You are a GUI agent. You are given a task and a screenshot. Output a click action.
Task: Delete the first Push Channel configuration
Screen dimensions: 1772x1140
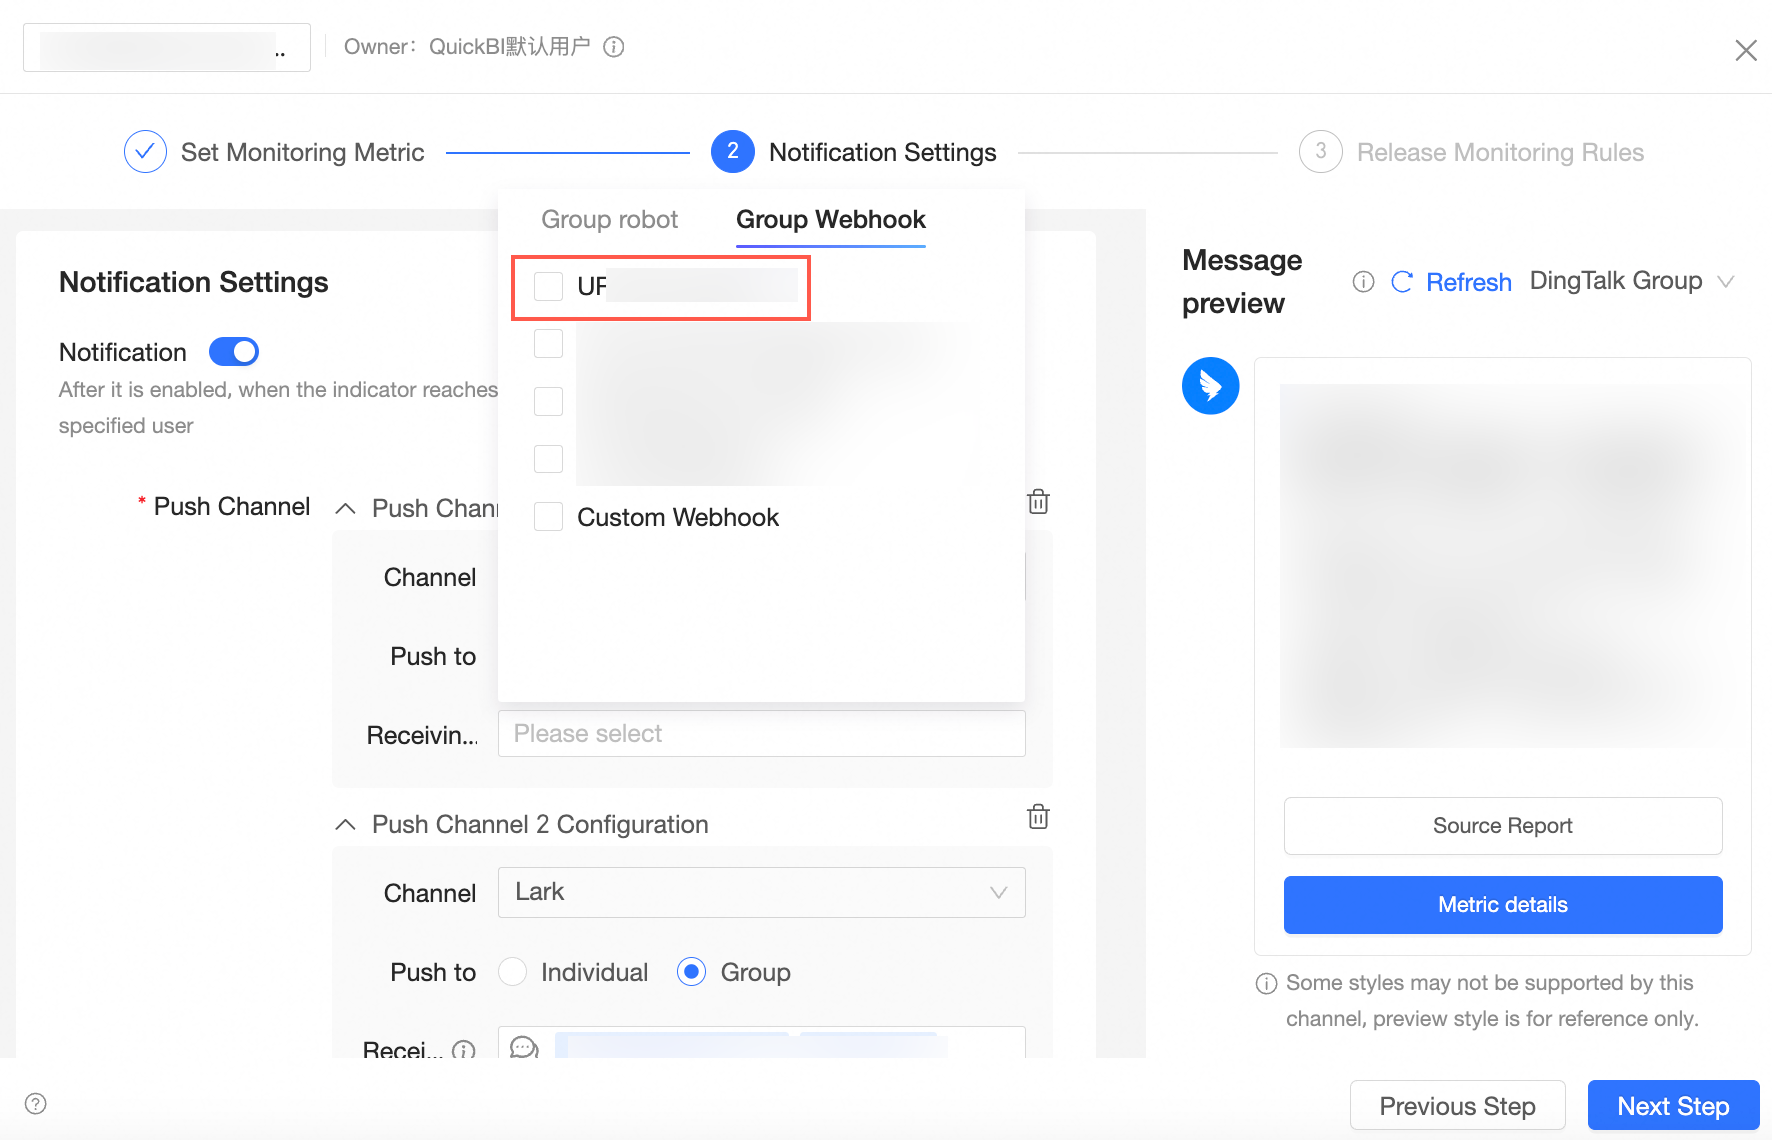click(x=1038, y=502)
